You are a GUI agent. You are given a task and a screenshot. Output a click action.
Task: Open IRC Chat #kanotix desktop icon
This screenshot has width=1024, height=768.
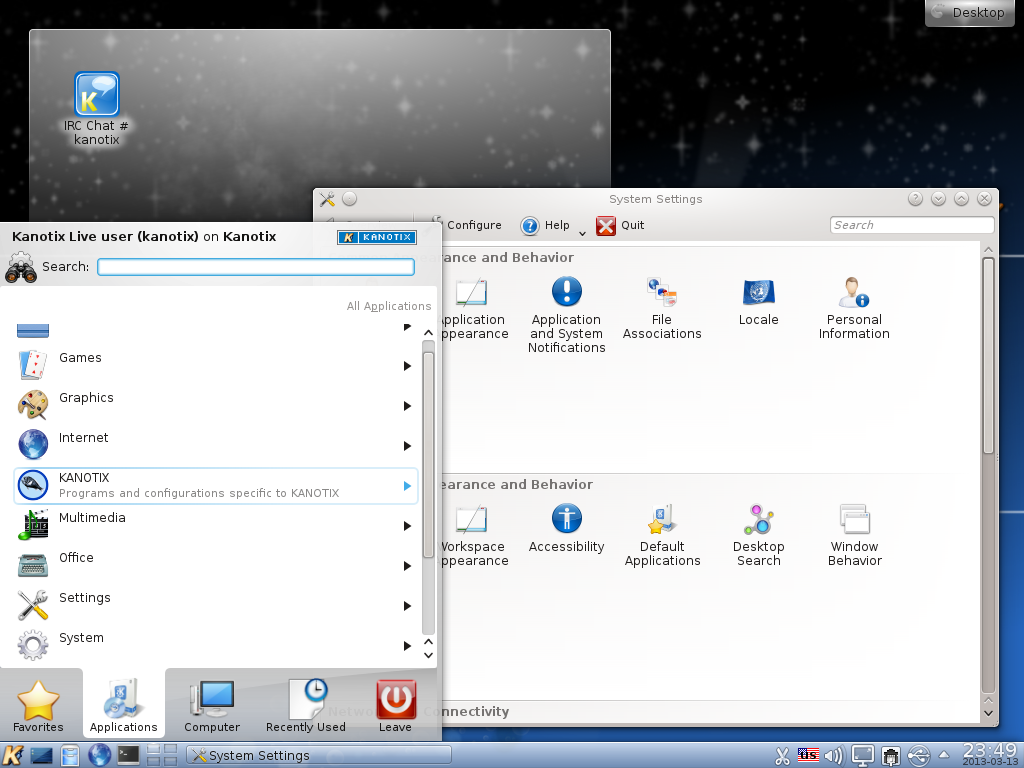tap(97, 109)
